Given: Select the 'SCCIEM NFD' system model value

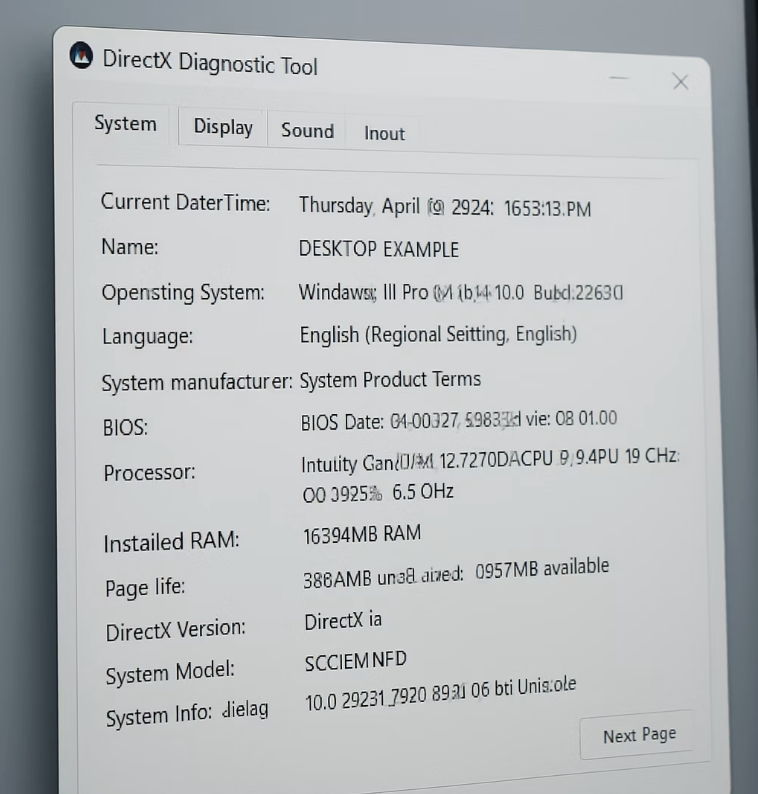Looking at the screenshot, I should [x=355, y=661].
